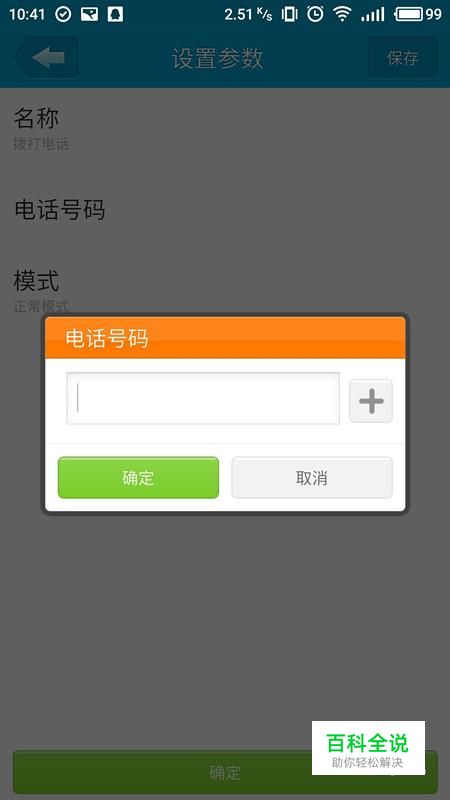Tap the QQ notification icon
Image resolution: width=450 pixels, height=800 pixels.
click(115, 14)
